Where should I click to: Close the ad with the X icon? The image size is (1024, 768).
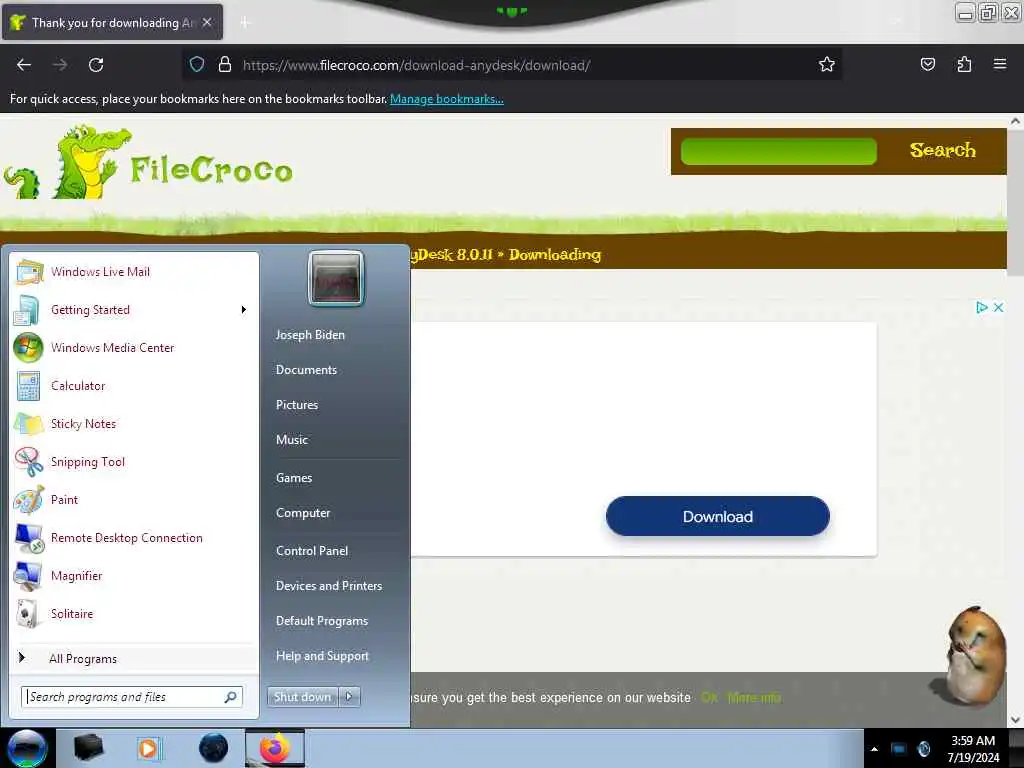[998, 307]
